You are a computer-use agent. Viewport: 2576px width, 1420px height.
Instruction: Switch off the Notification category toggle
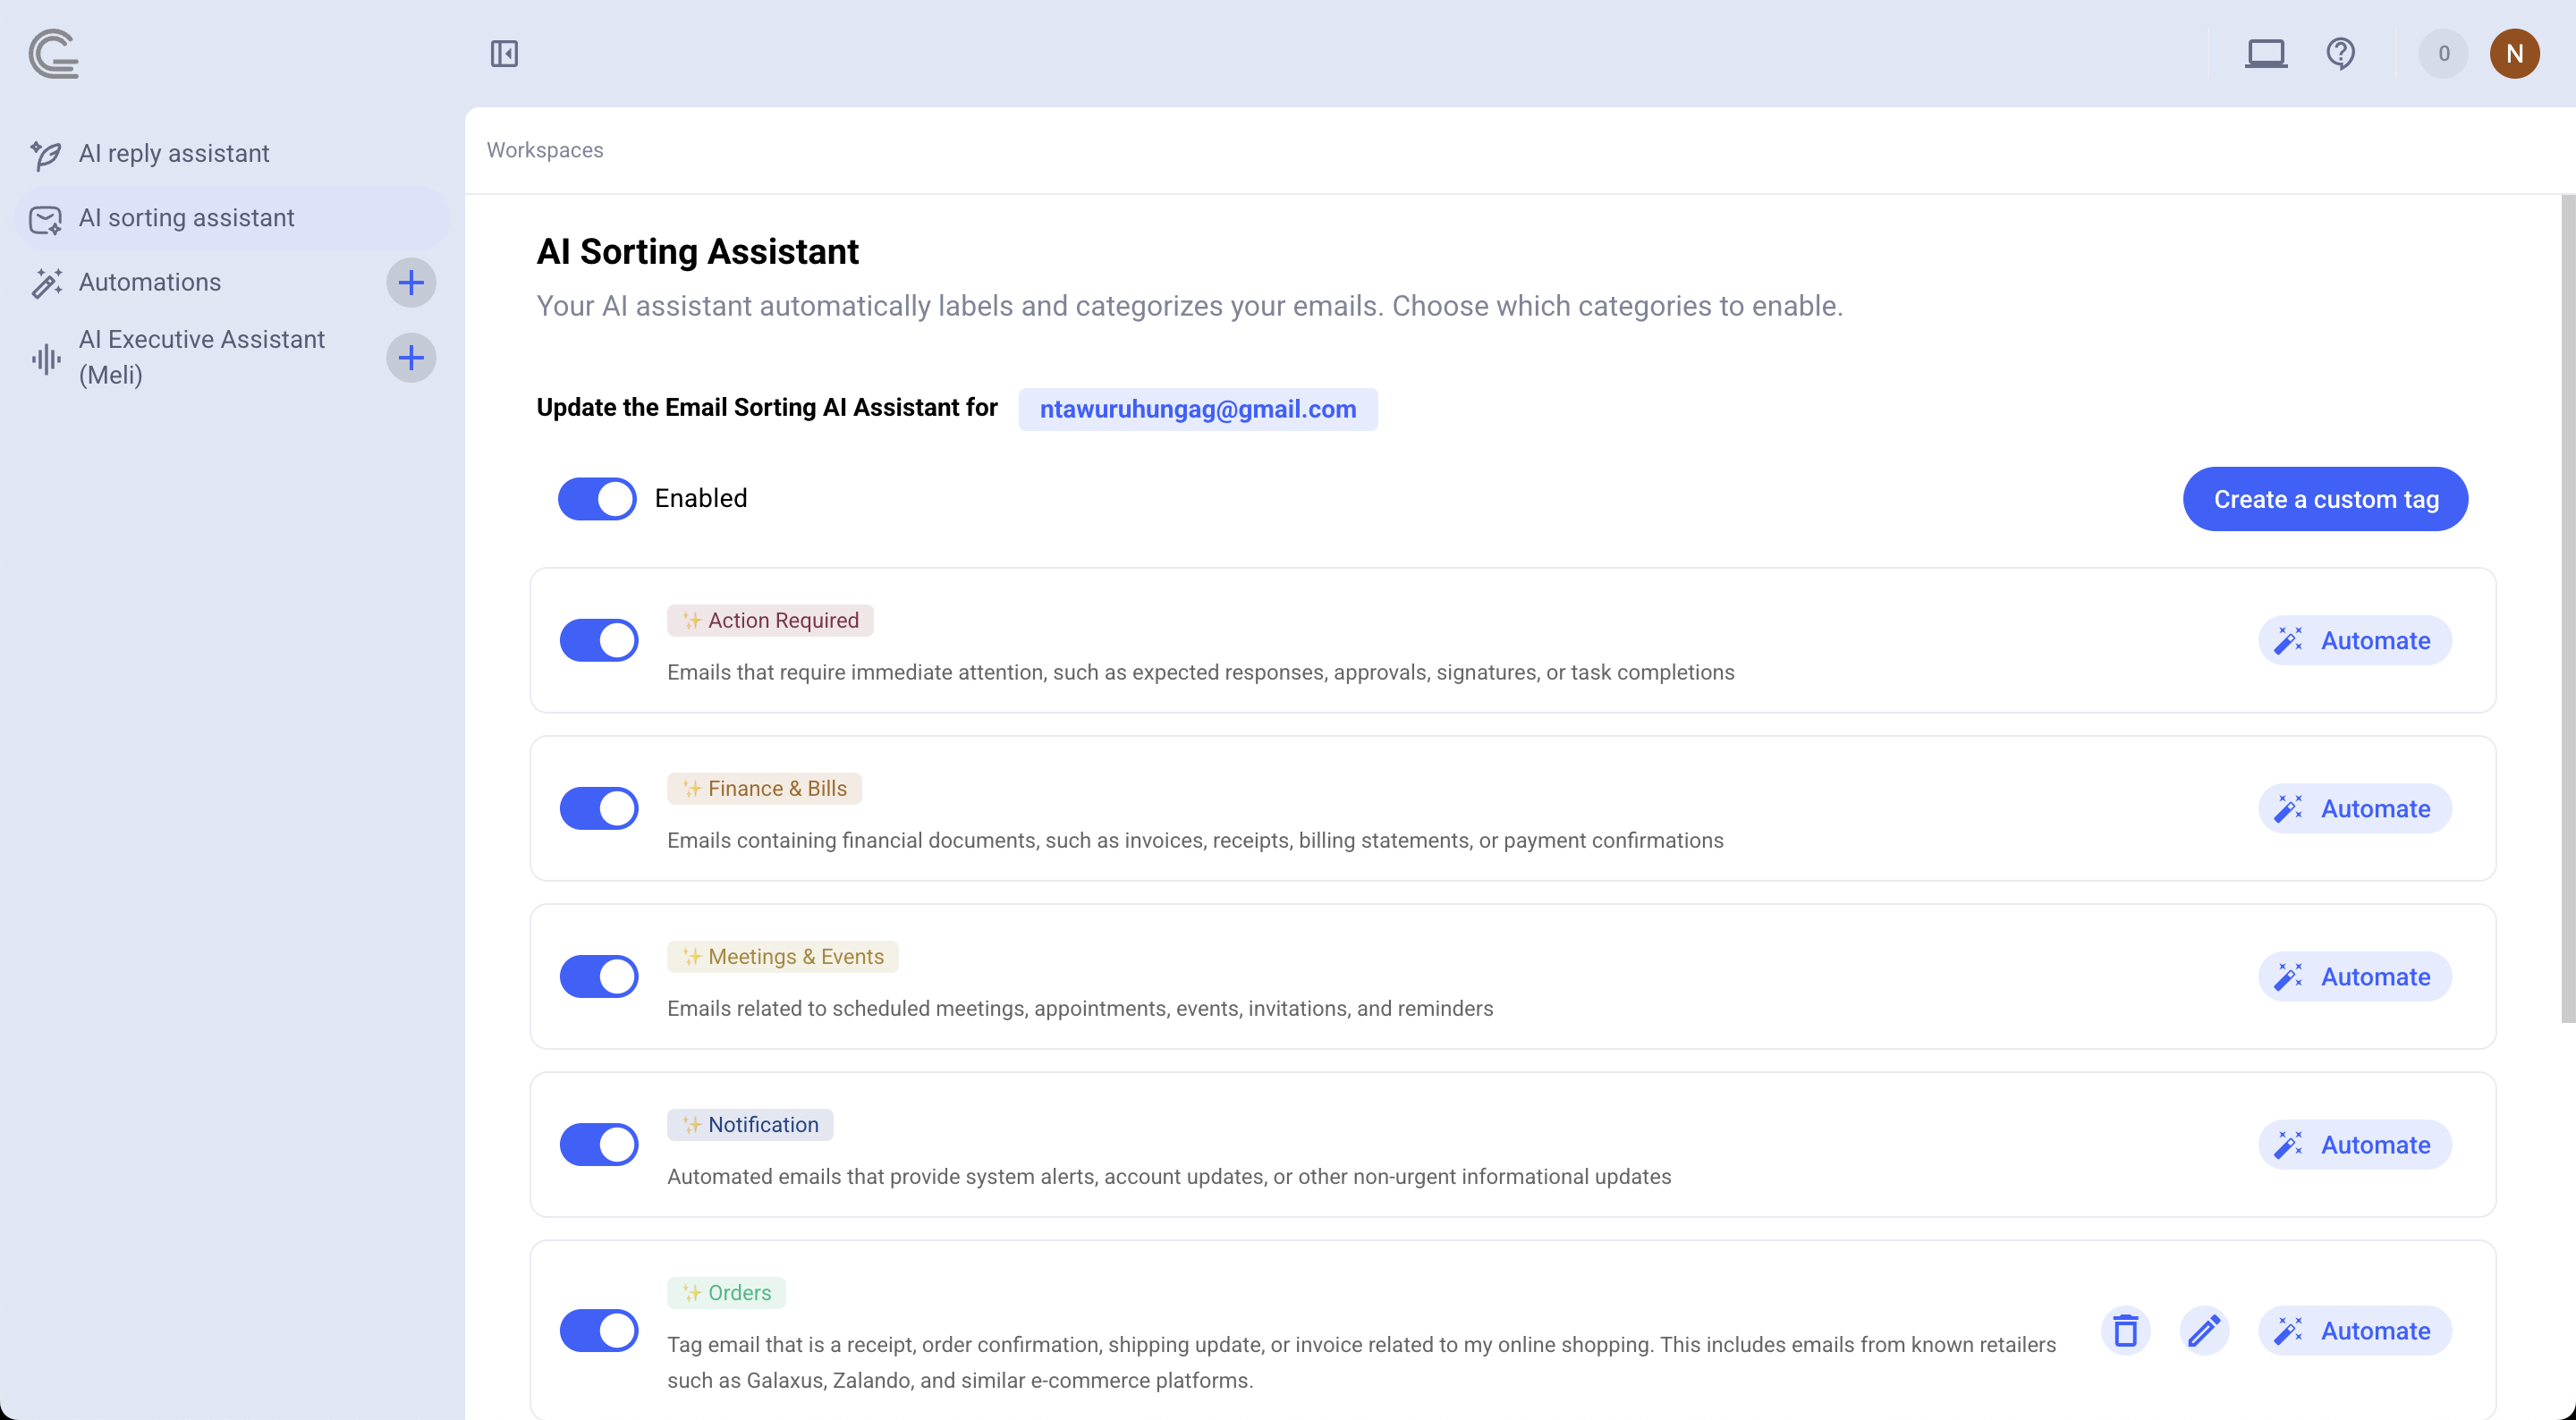599,1145
